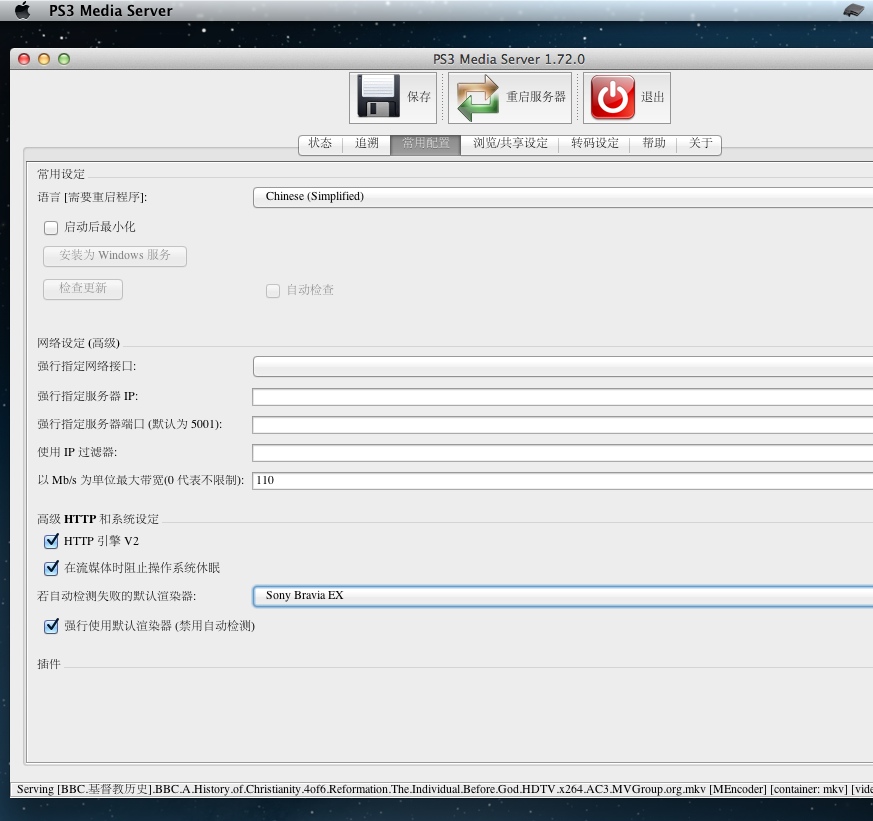This screenshot has width=873, height=821.
Task: Switch to the 追溯 tab
Action: tap(367, 144)
